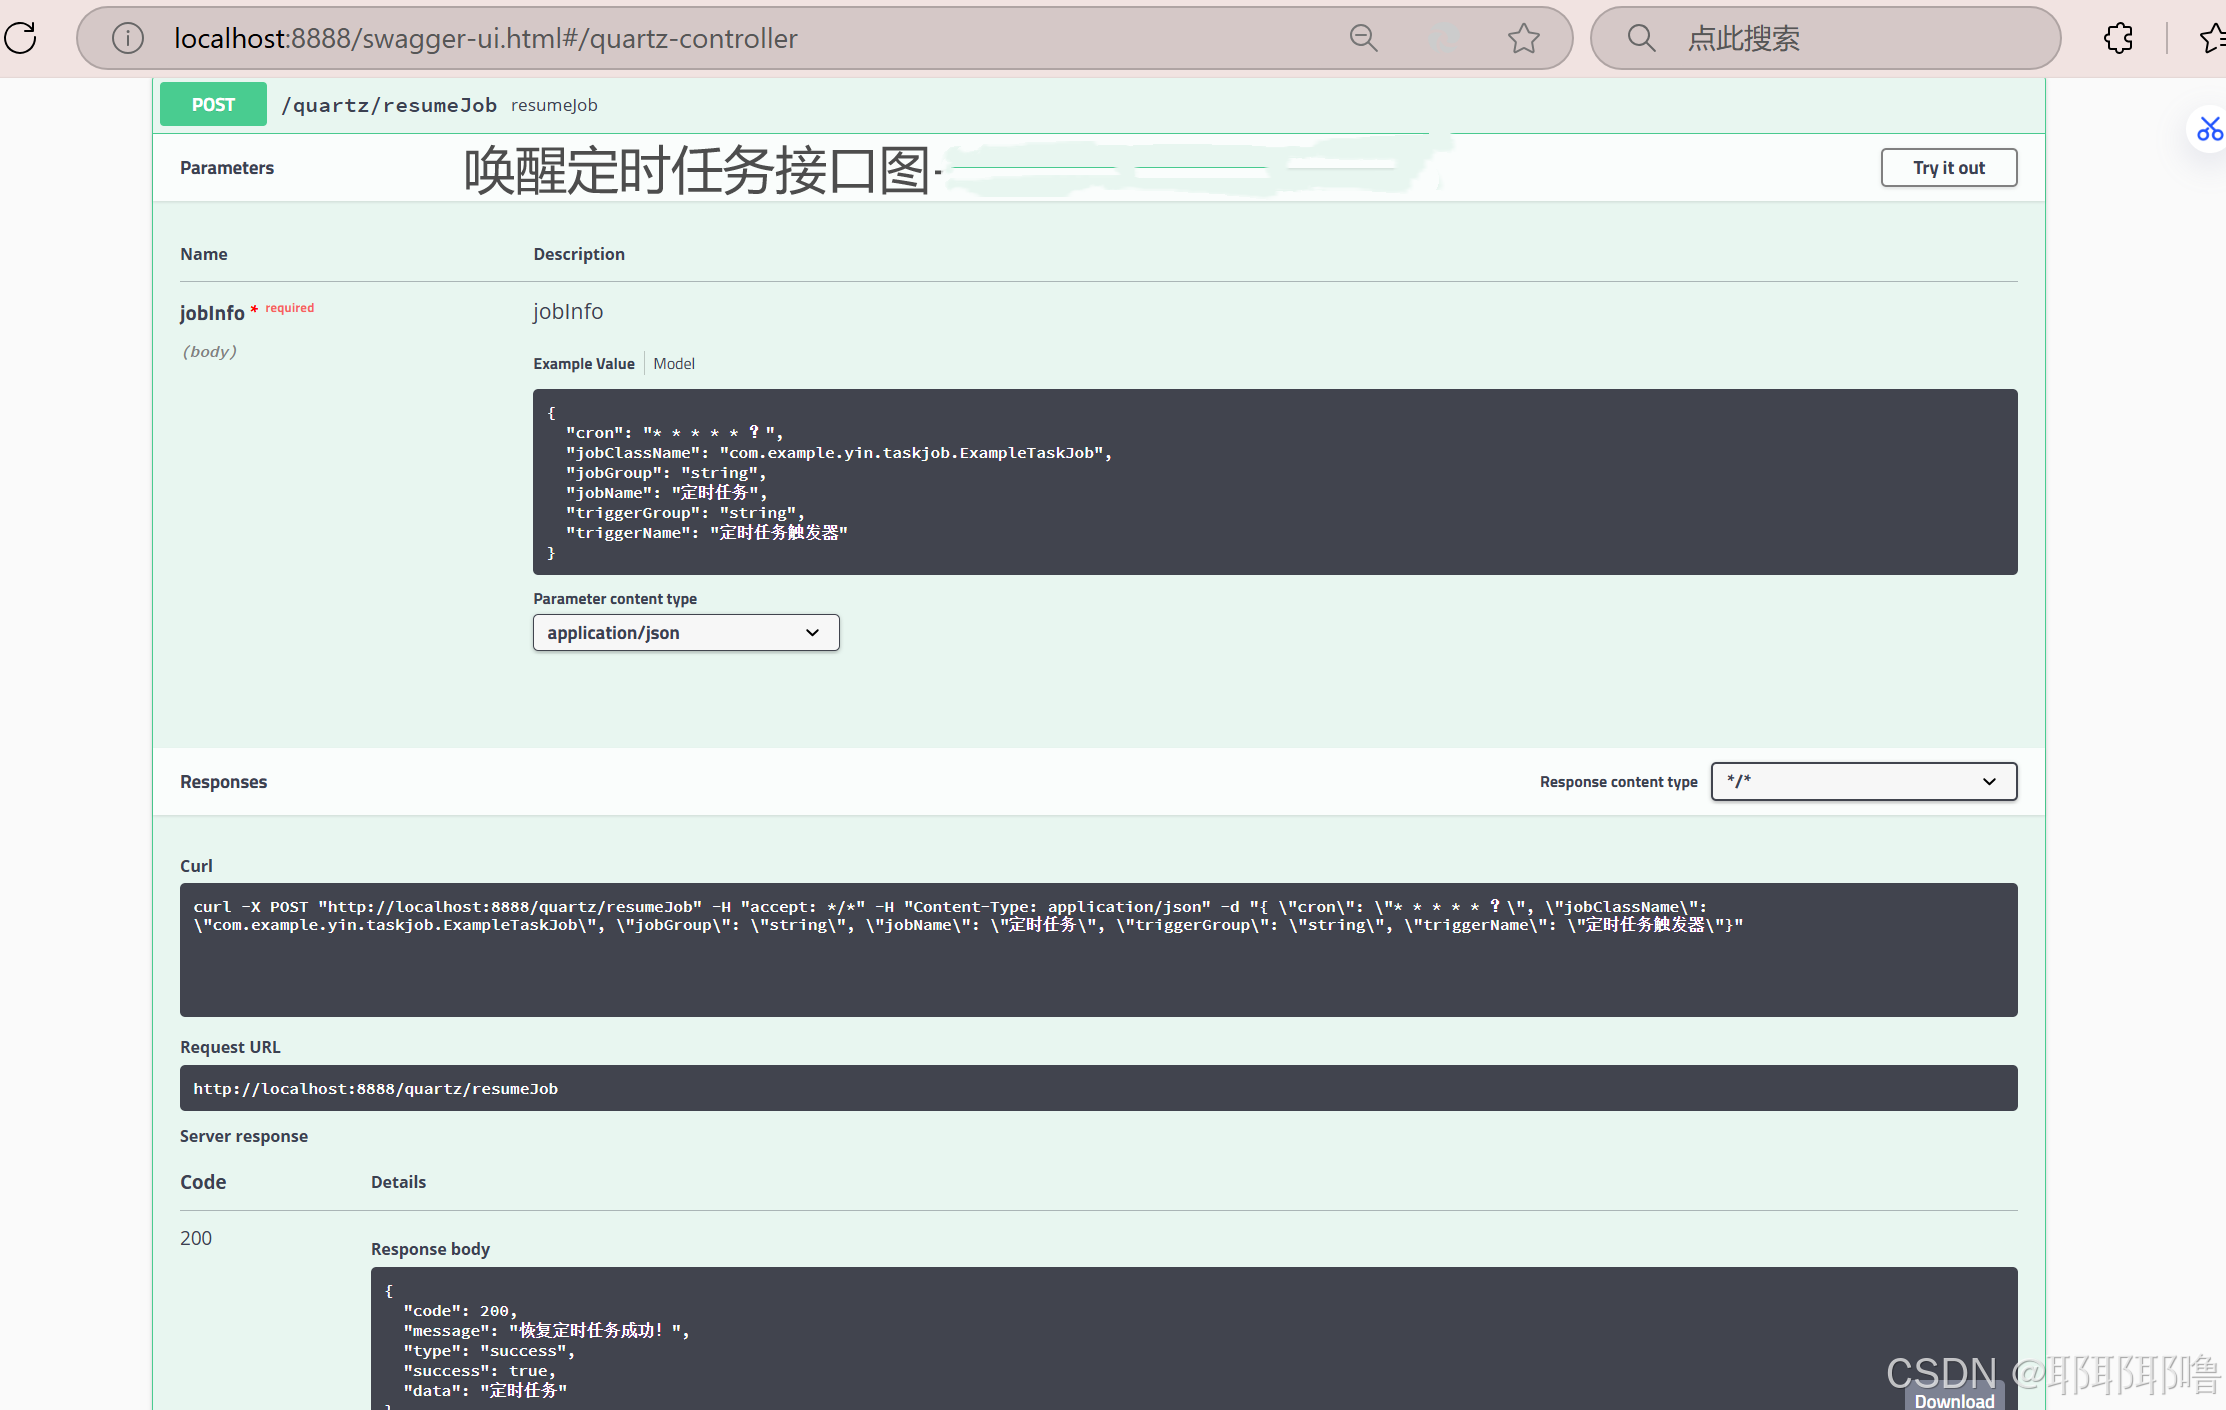The image size is (2226, 1410).
Task: Click the curl command code block
Action: (1098, 950)
